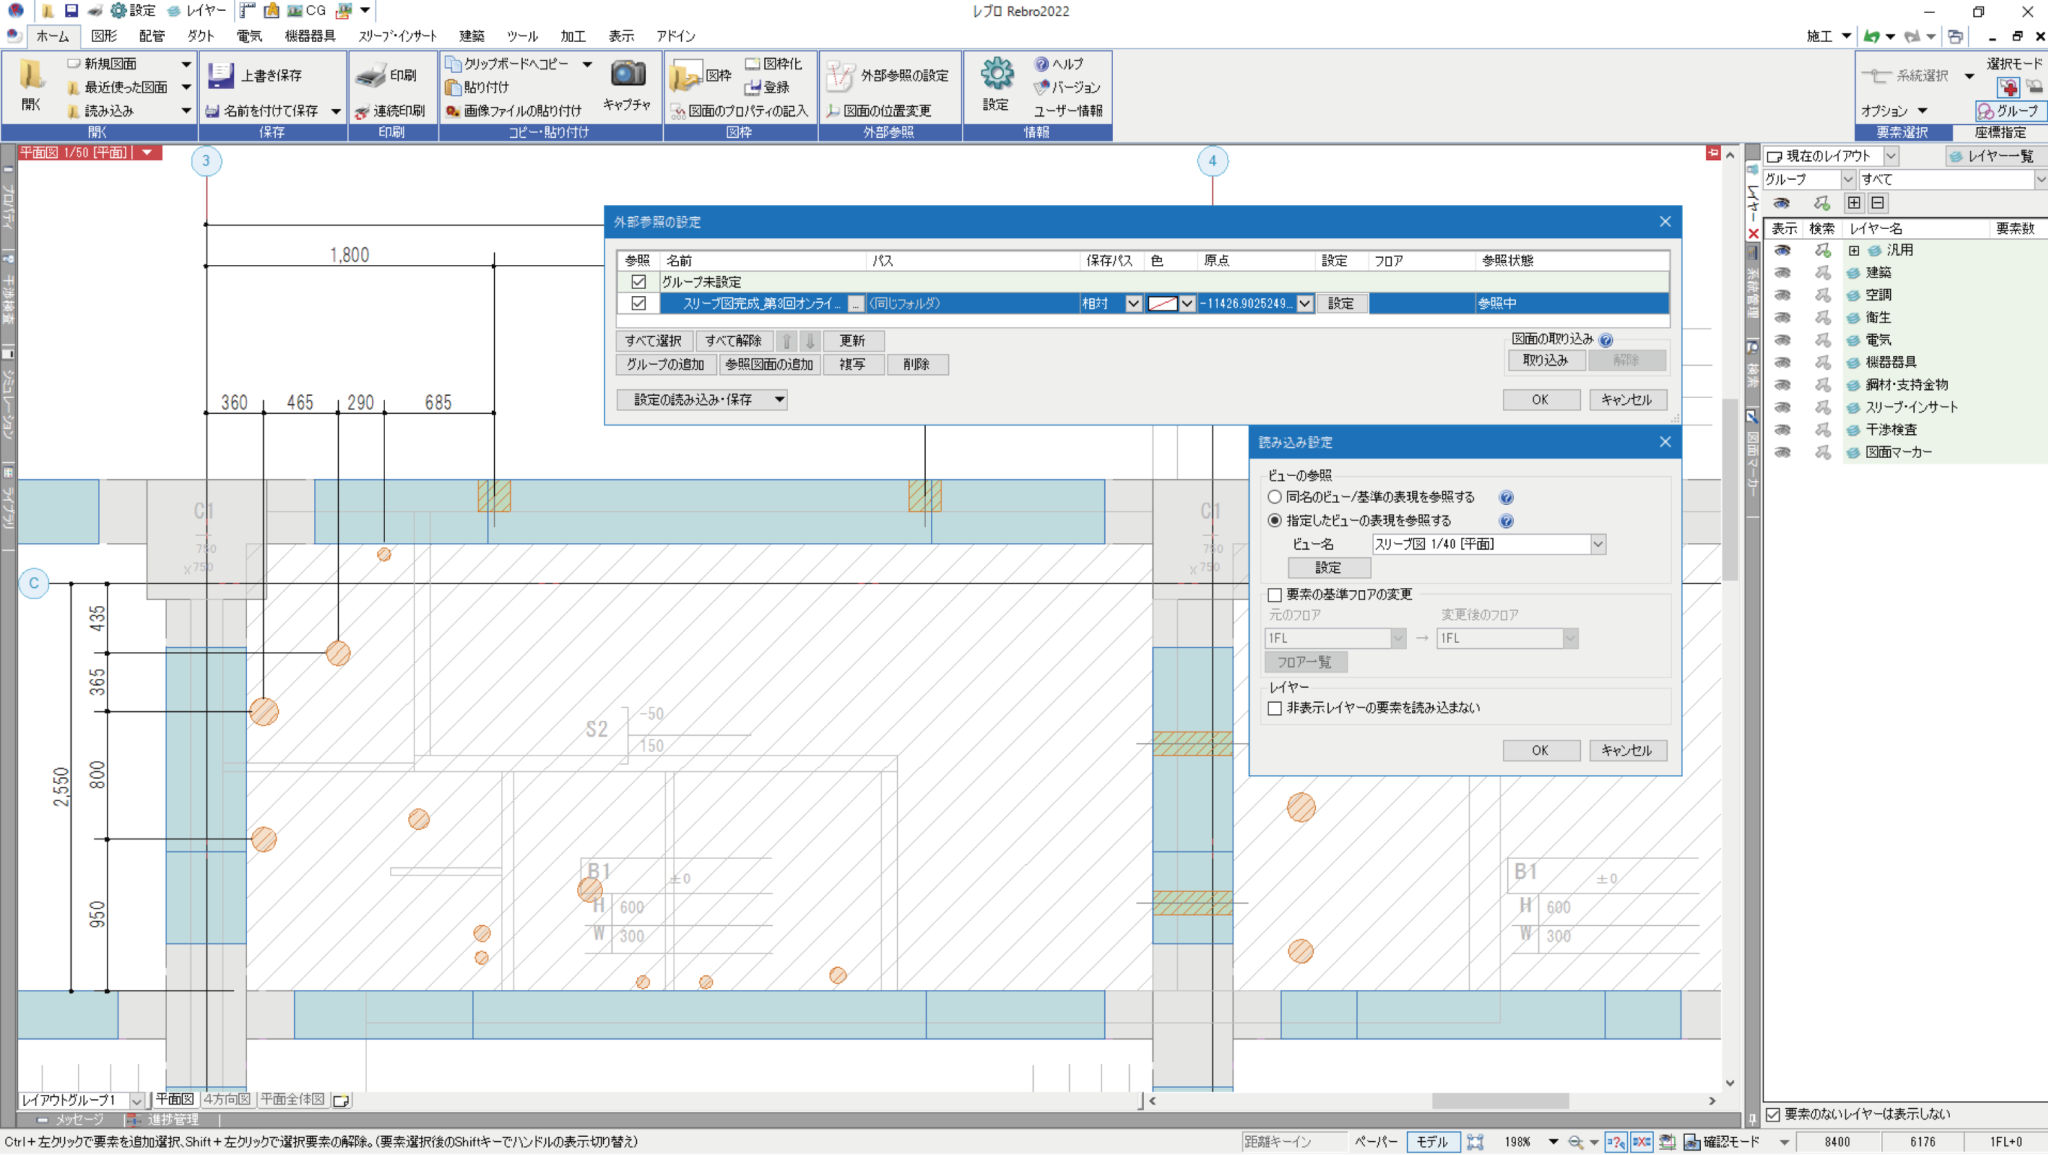The image size is (2048, 1155).
Task: Click the 設定 gear icon in 情報 group
Action: tap(996, 74)
